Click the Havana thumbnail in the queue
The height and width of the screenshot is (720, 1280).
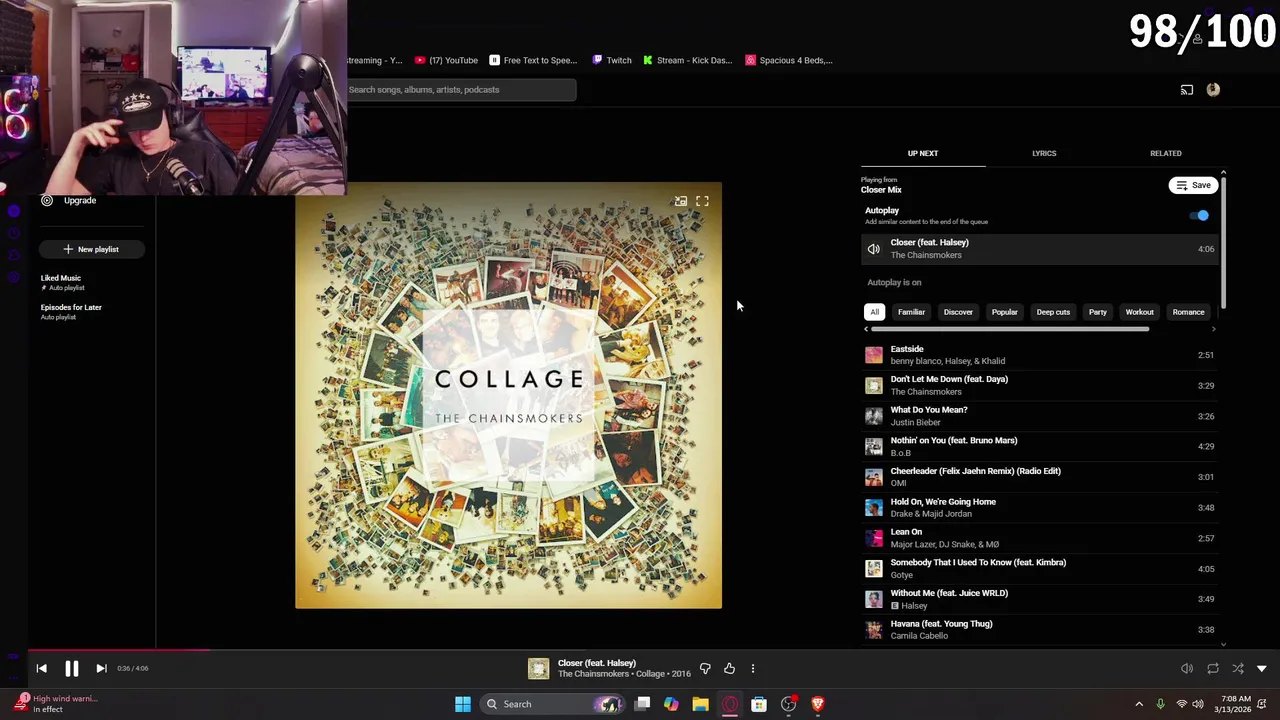tap(874, 630)
